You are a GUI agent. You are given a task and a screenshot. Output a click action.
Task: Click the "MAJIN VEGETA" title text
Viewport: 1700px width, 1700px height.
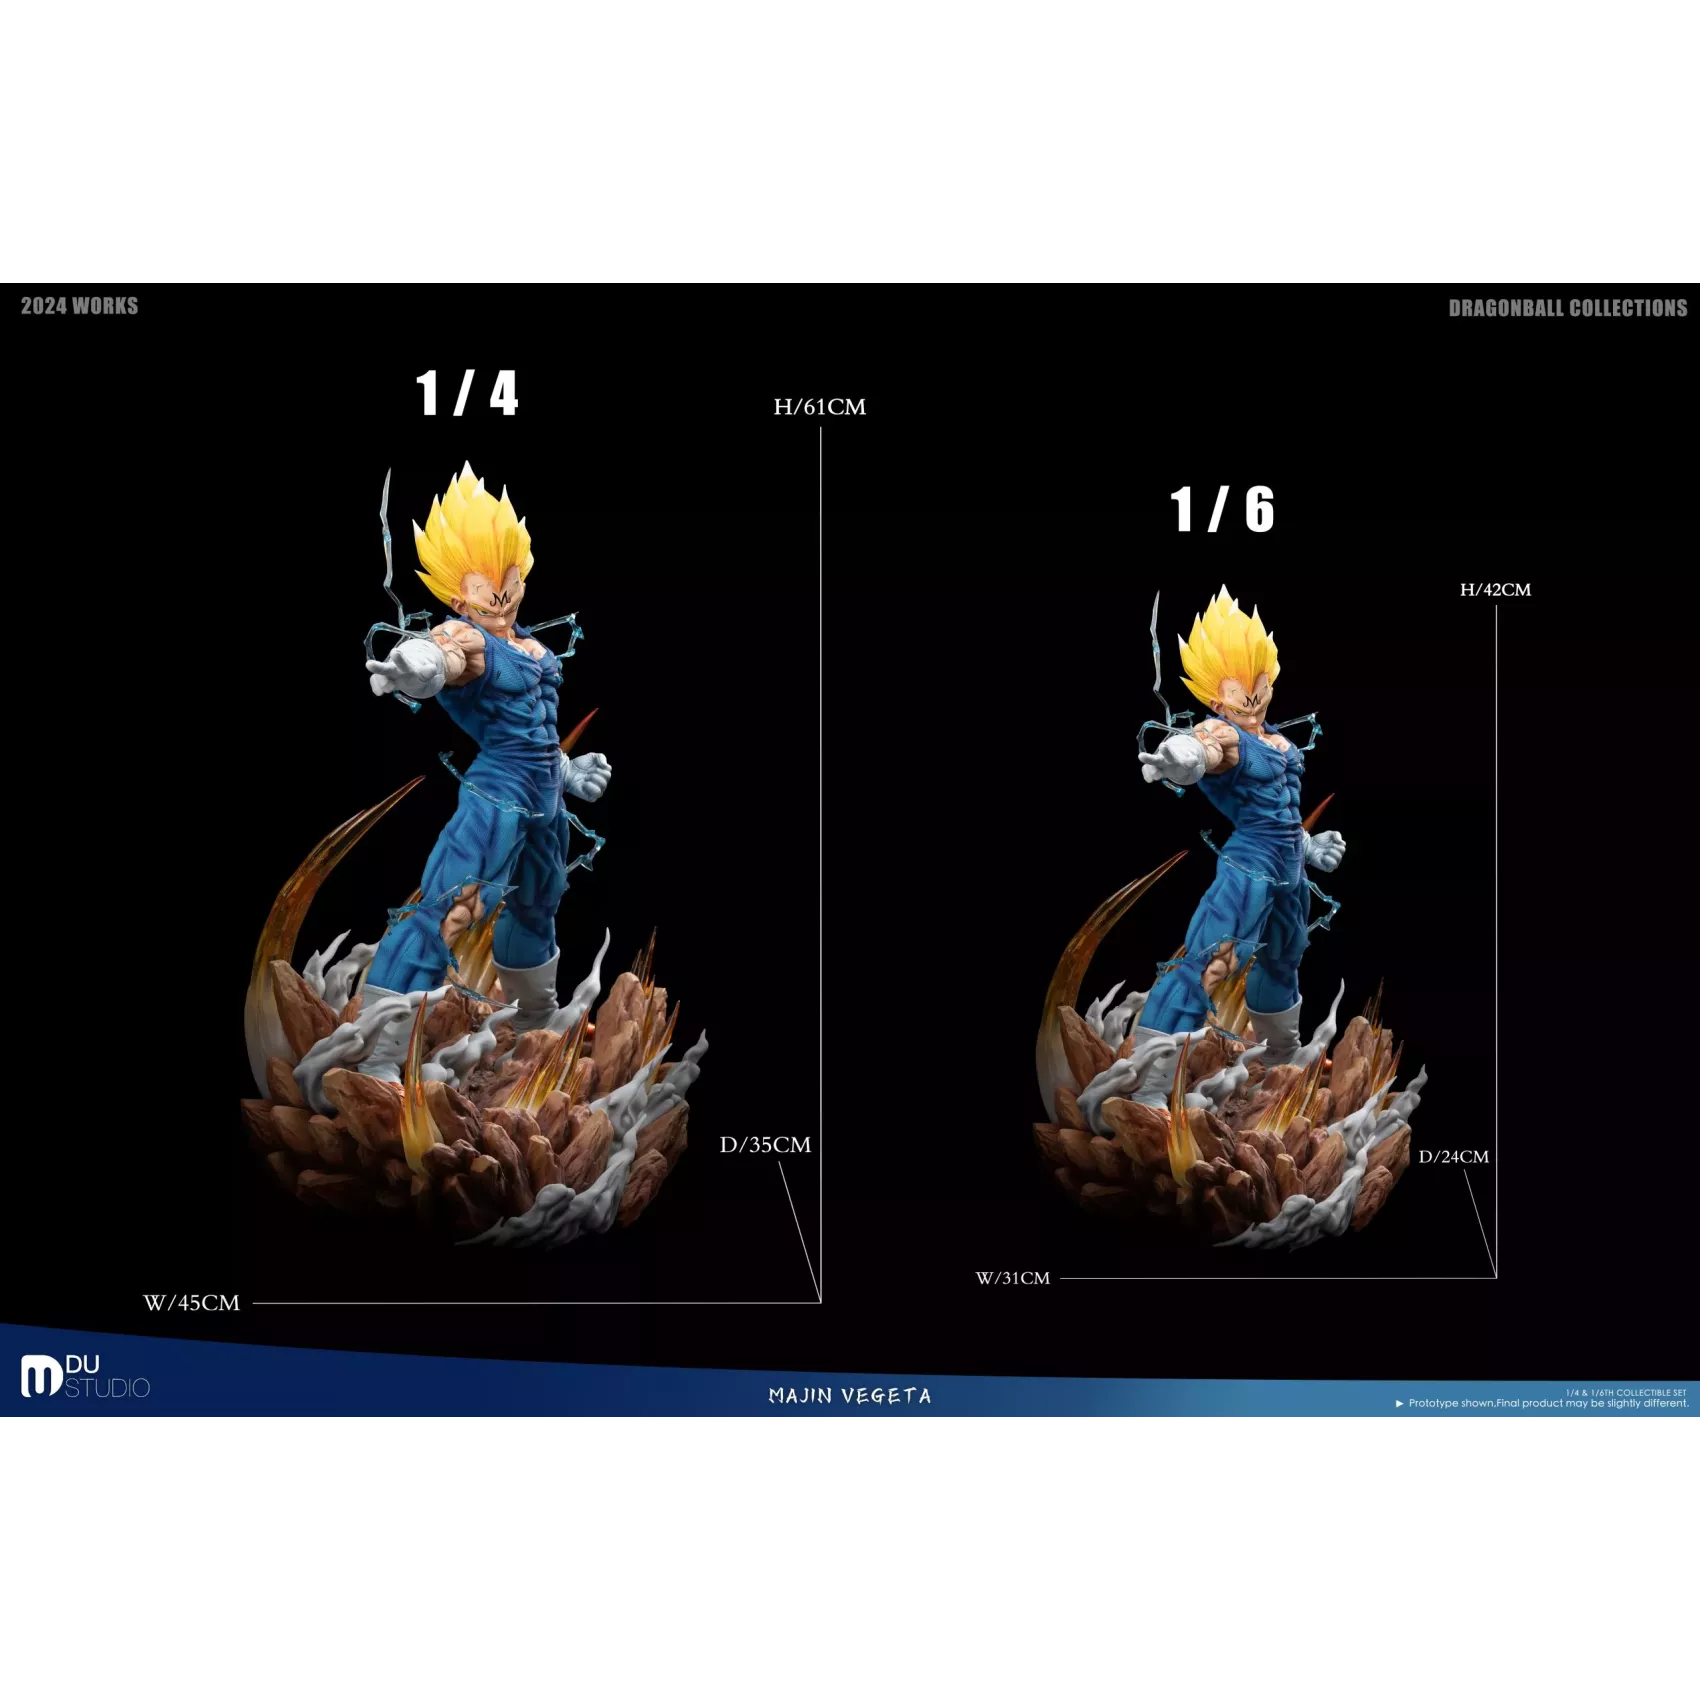click(x=850, y=1396)
